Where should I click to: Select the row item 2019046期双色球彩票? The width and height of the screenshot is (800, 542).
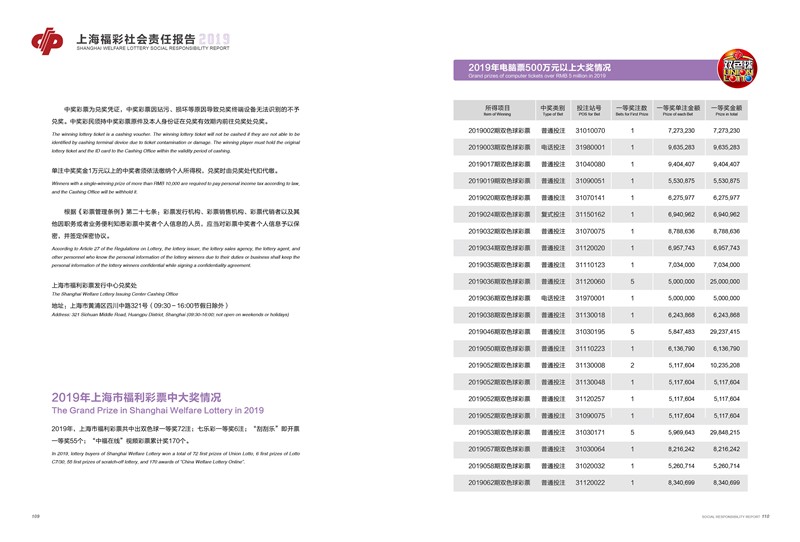(499, 332)
